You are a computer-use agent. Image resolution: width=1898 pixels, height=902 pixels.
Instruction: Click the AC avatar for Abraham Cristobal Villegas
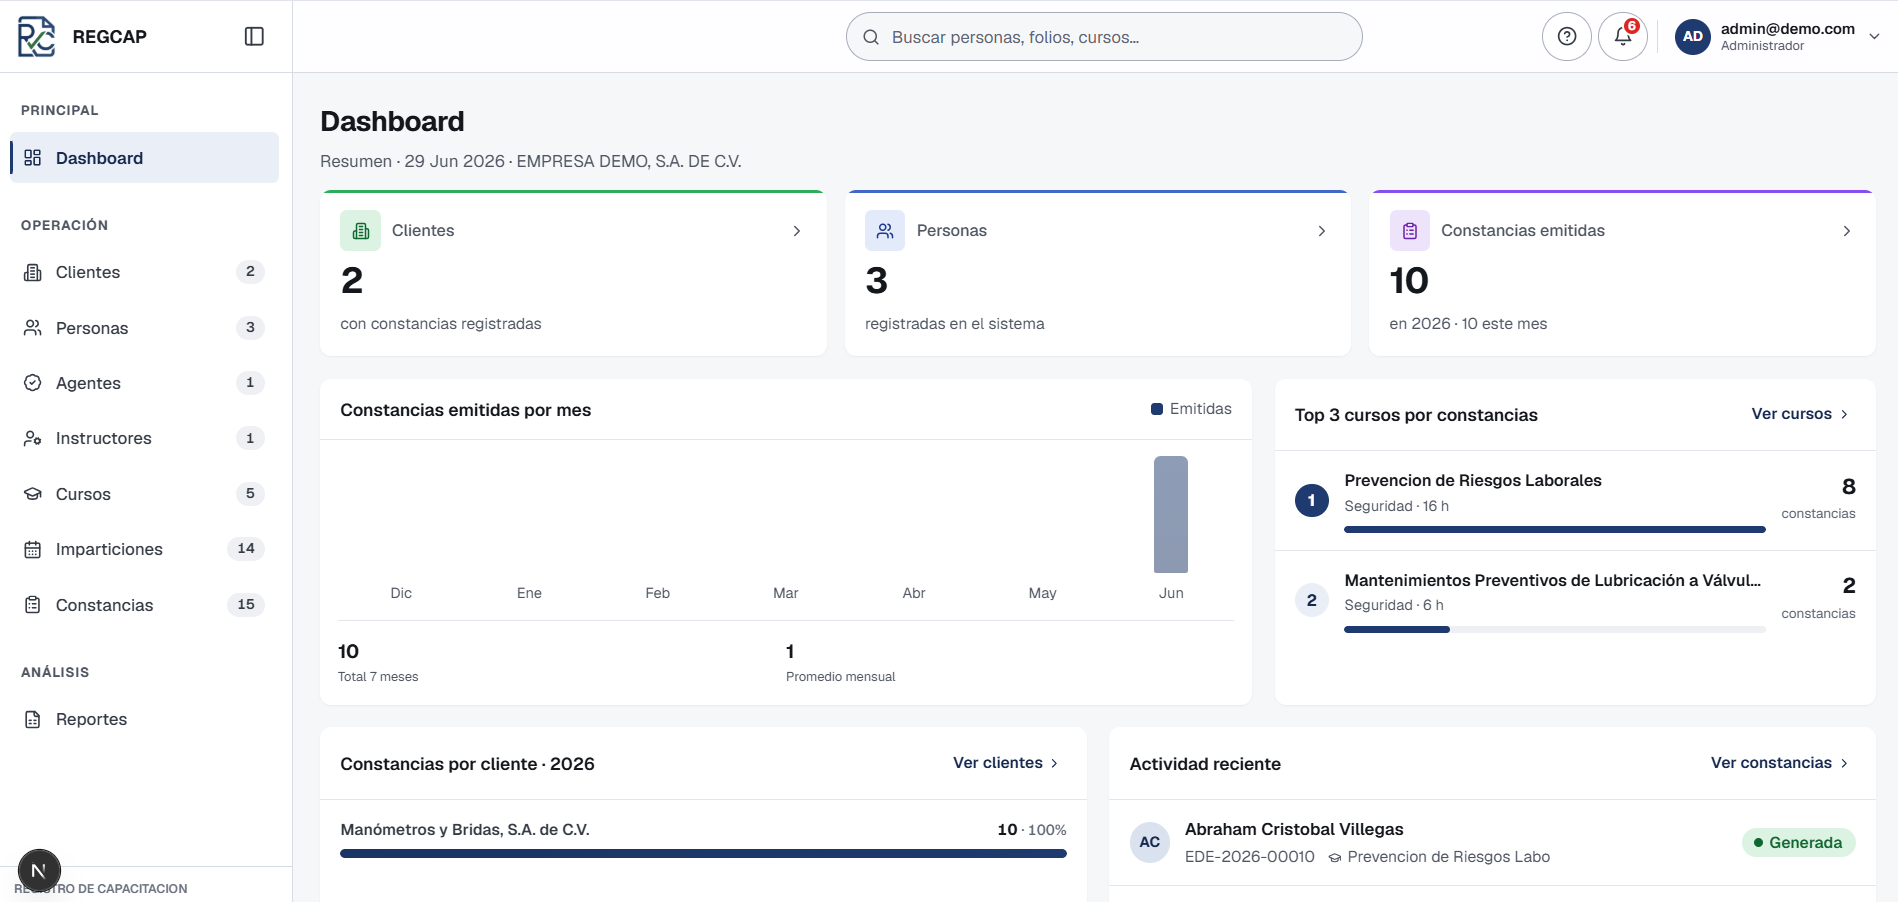tap(1150, 842)
